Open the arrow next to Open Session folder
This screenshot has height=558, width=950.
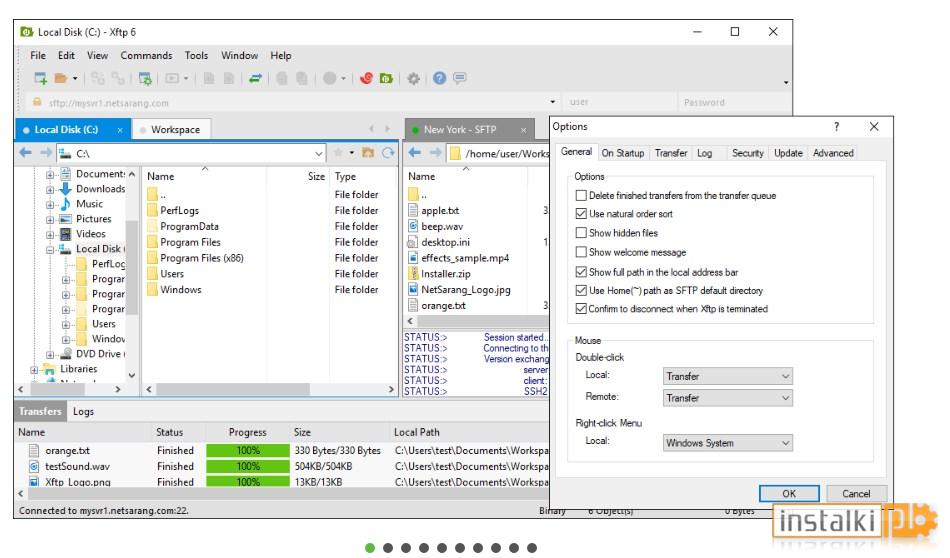coord(75,79)
